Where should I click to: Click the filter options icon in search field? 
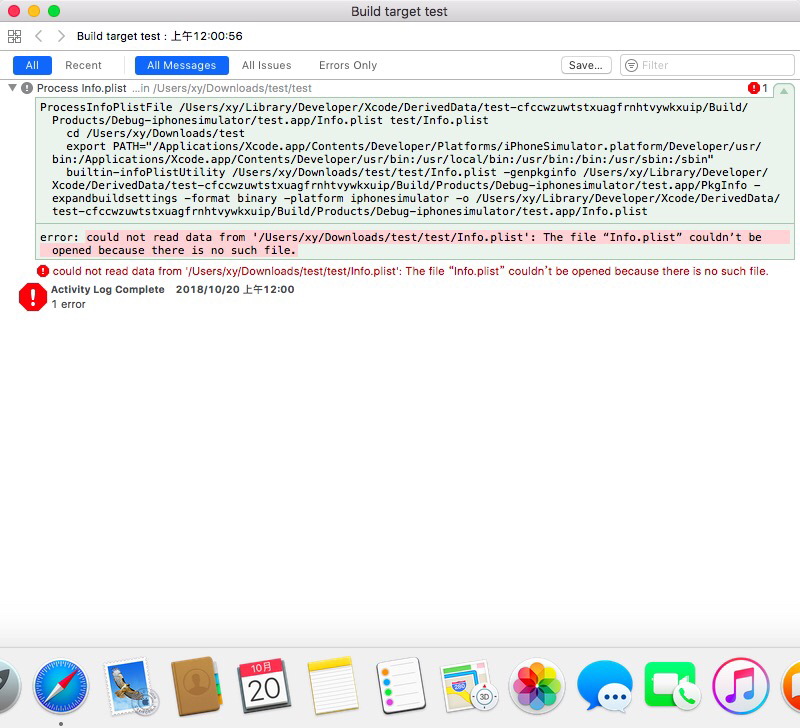tap(631, 65)
